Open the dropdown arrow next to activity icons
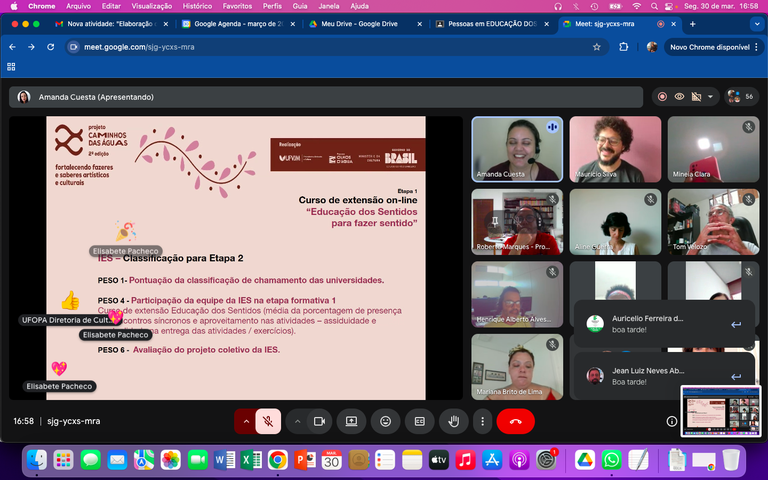Image resolution: width=768 pixels, height=480 pixels. tap(711, 97)
